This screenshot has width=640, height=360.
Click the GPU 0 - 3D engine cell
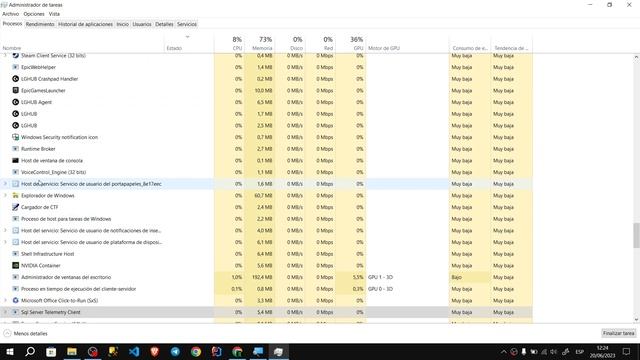click(x=407, y=289)
